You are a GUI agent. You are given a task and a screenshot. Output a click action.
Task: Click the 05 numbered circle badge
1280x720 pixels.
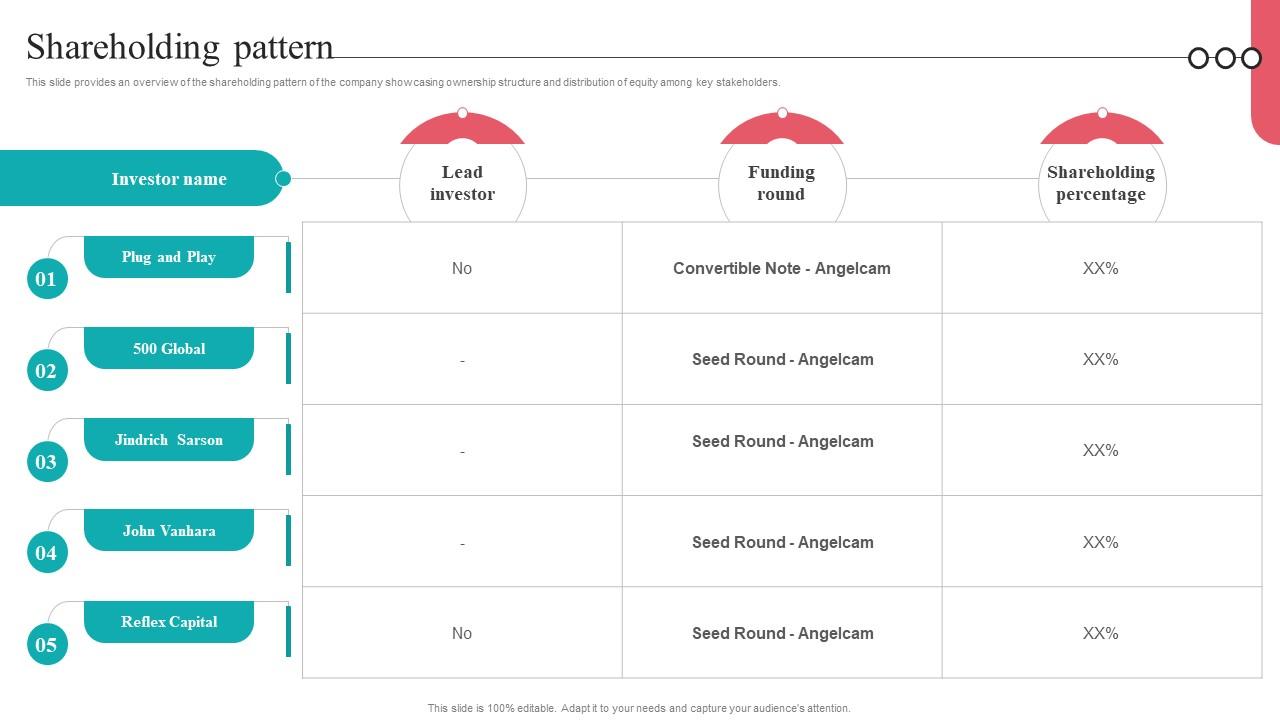47,645
